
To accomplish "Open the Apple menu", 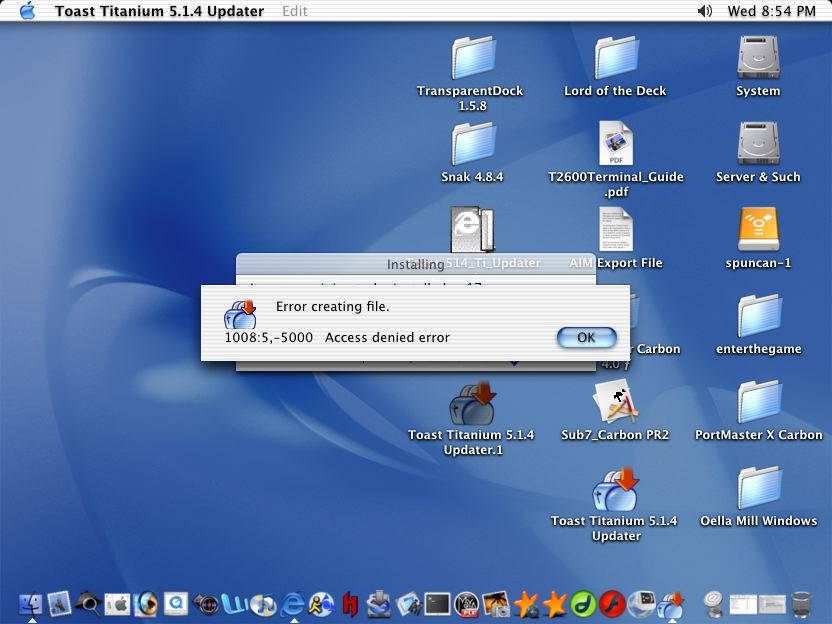I will click(x=28, y=11).
